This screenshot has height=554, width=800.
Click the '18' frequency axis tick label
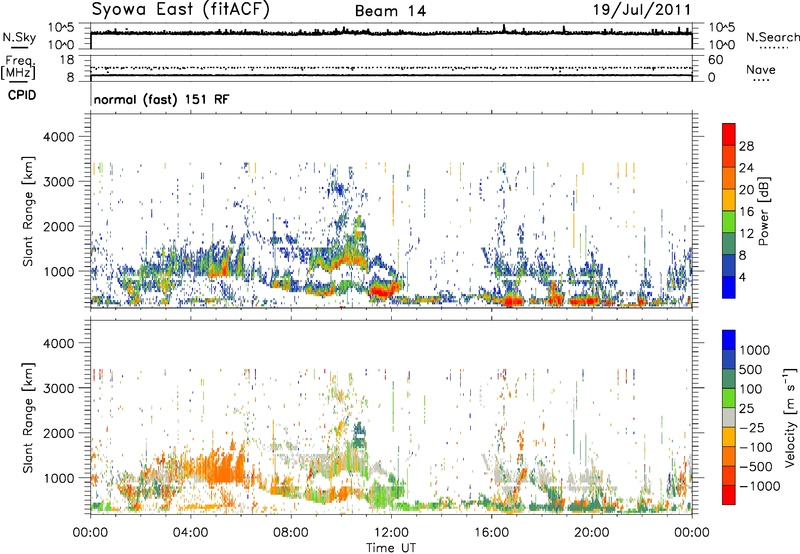tap(67, 60)
